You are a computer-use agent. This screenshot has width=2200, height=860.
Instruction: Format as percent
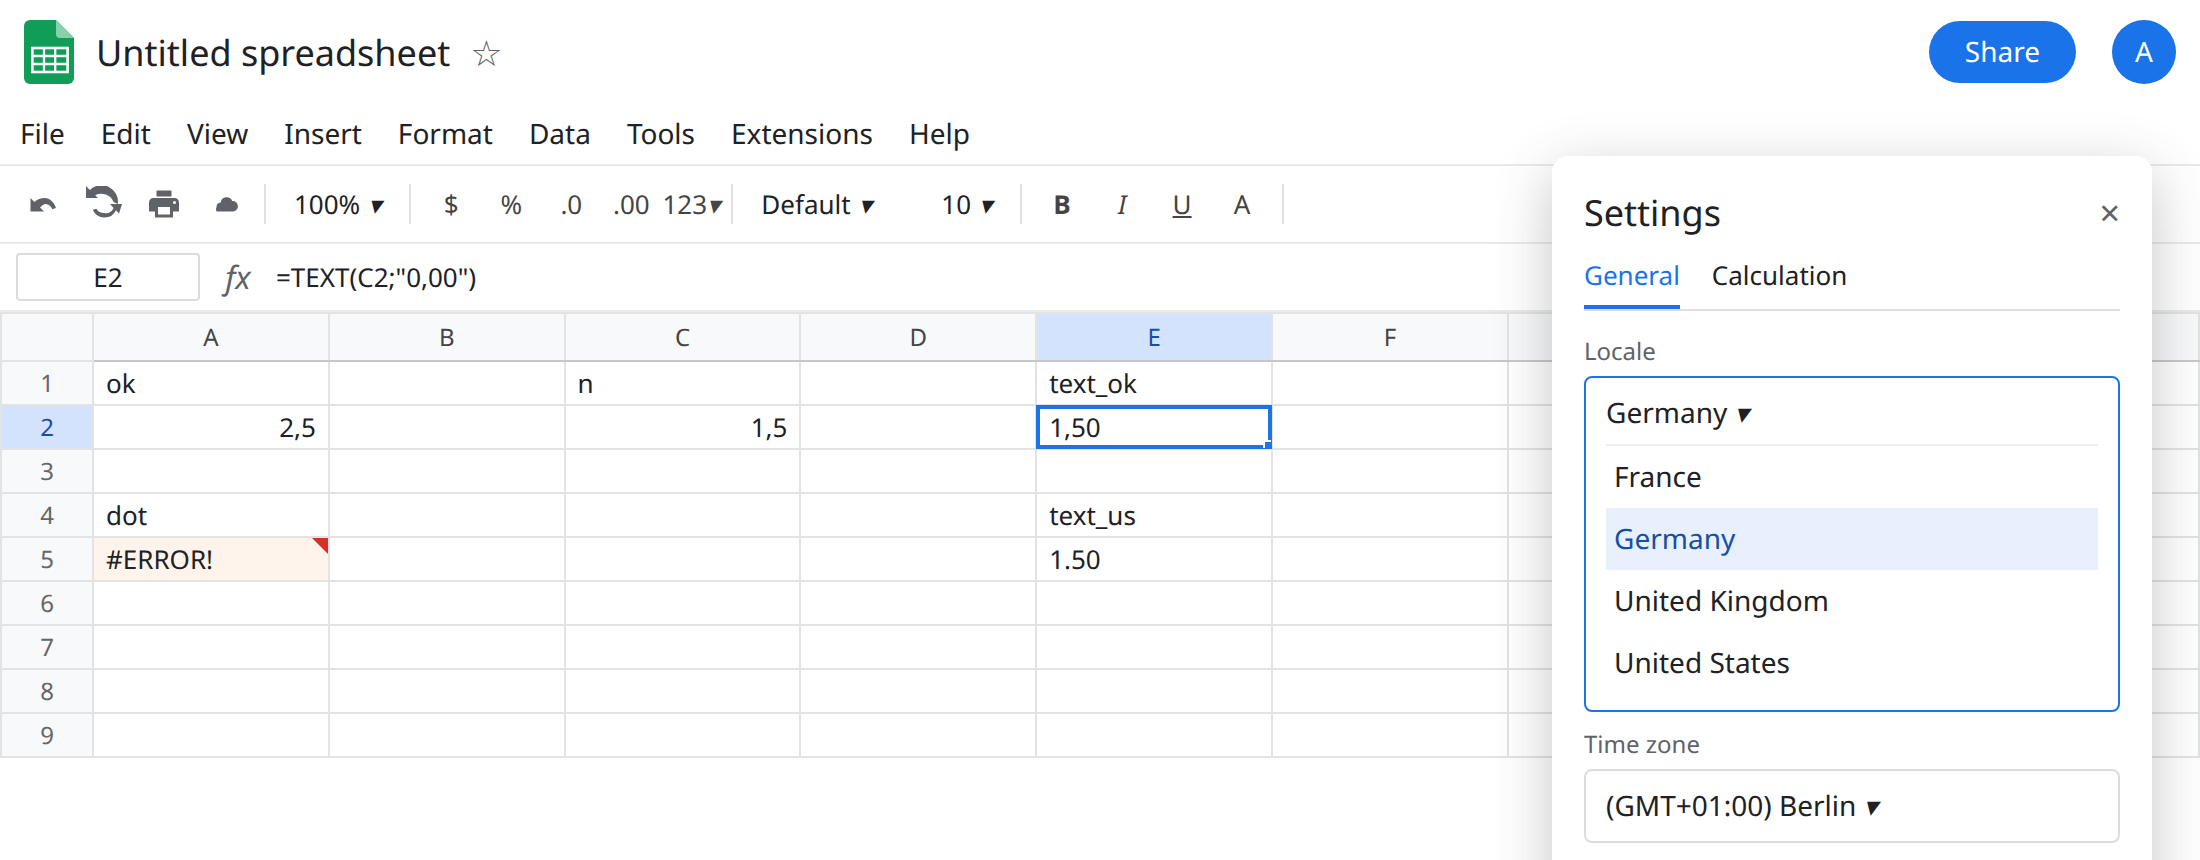tap(511, 205)
